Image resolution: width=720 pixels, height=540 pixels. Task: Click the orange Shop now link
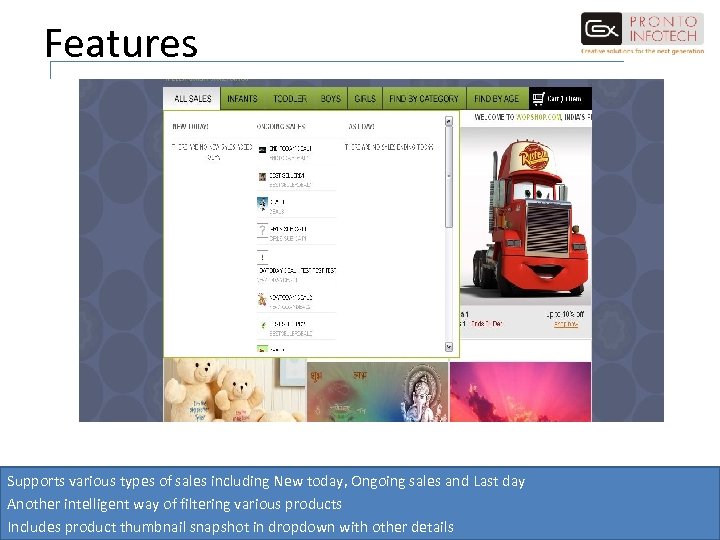(566, 324)
